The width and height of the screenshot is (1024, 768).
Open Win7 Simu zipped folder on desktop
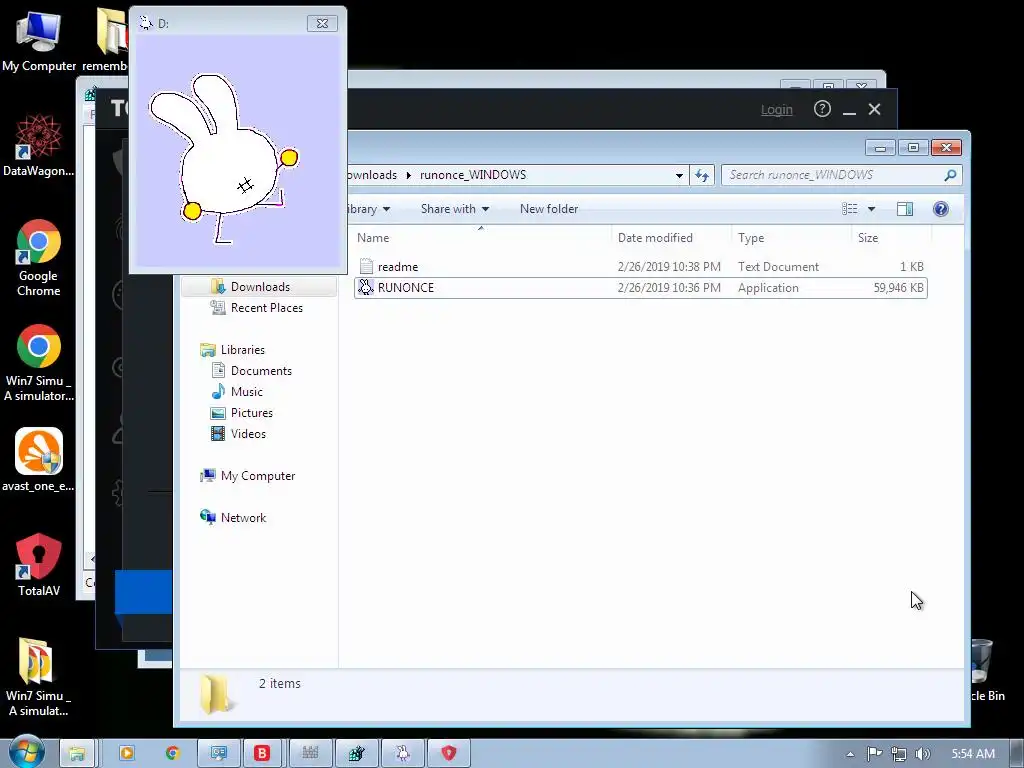(37, 677)
